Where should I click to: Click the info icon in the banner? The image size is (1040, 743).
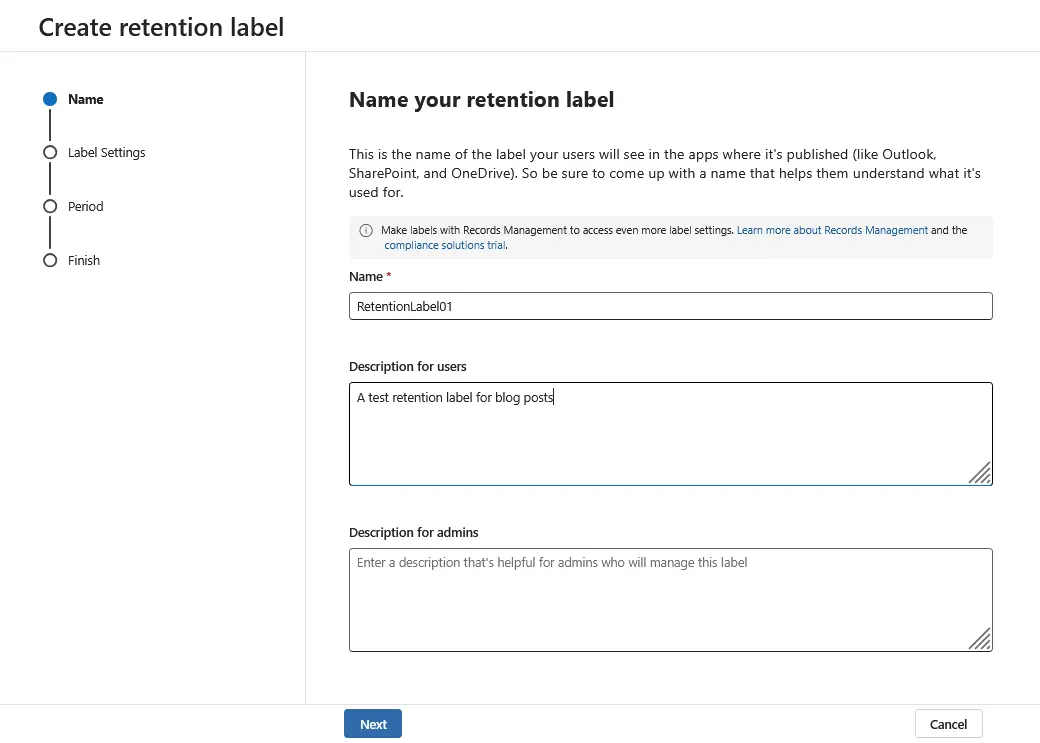tap(367, 229)
